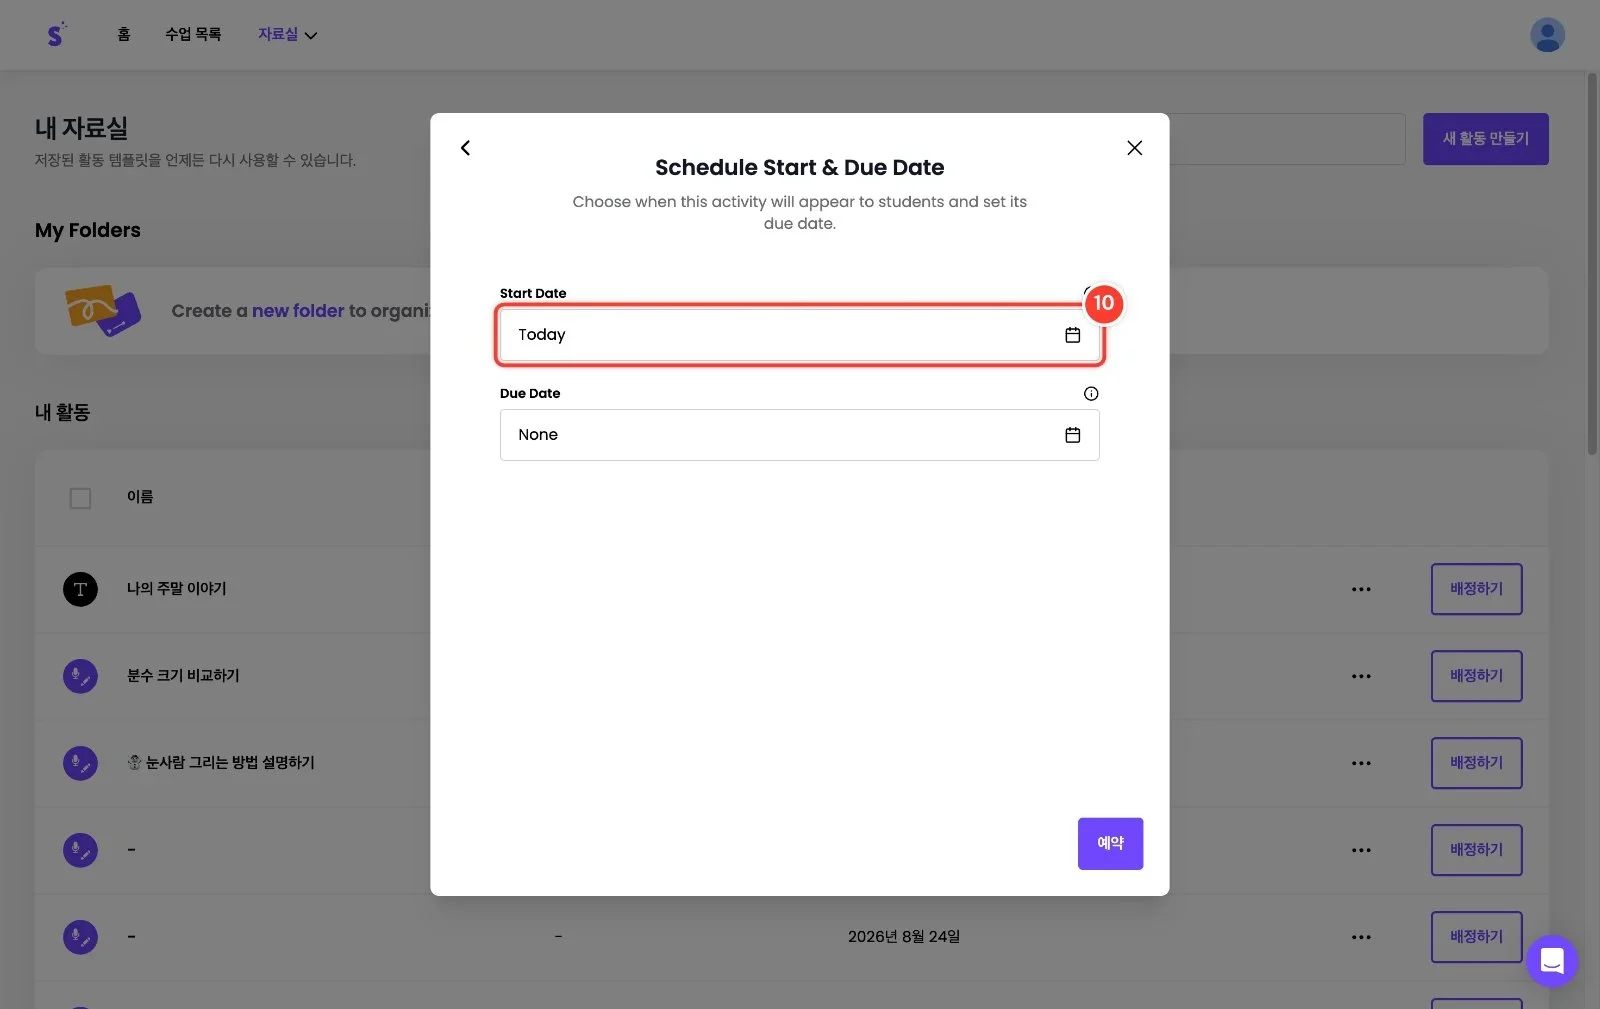1600x1009 pixels.
Task: Show info tooltip beside Due Date
Action: tap(1091, 394)
